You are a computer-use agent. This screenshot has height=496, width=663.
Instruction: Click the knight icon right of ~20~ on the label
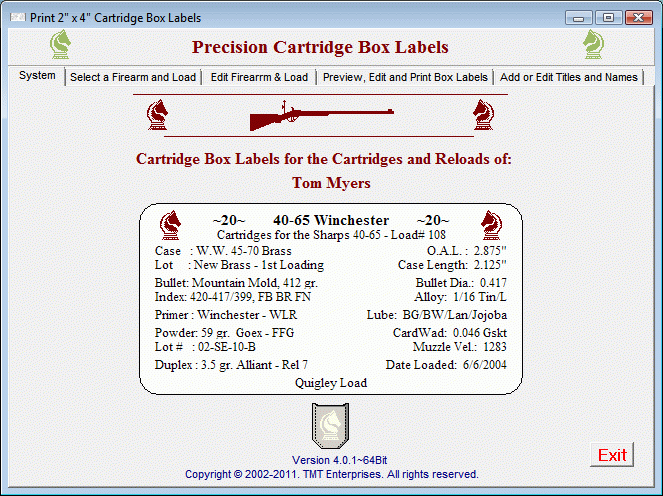(x=491, y=225)
